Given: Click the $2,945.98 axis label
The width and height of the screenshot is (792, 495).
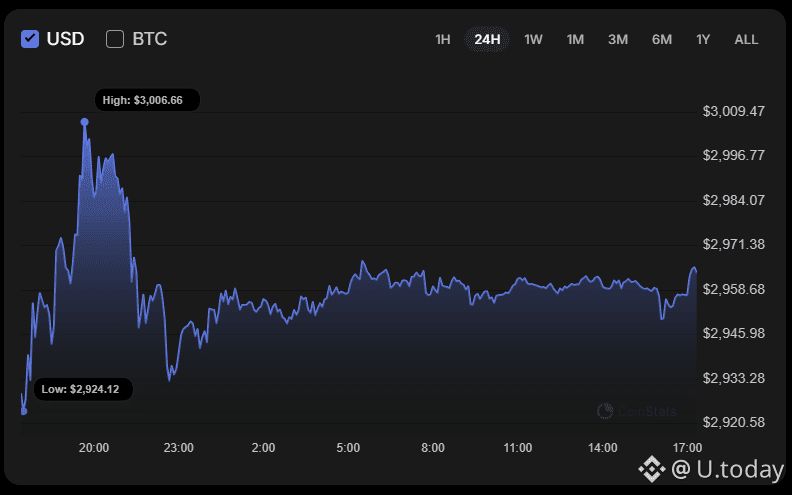Looking at the screenshot, I should [733, 333].
